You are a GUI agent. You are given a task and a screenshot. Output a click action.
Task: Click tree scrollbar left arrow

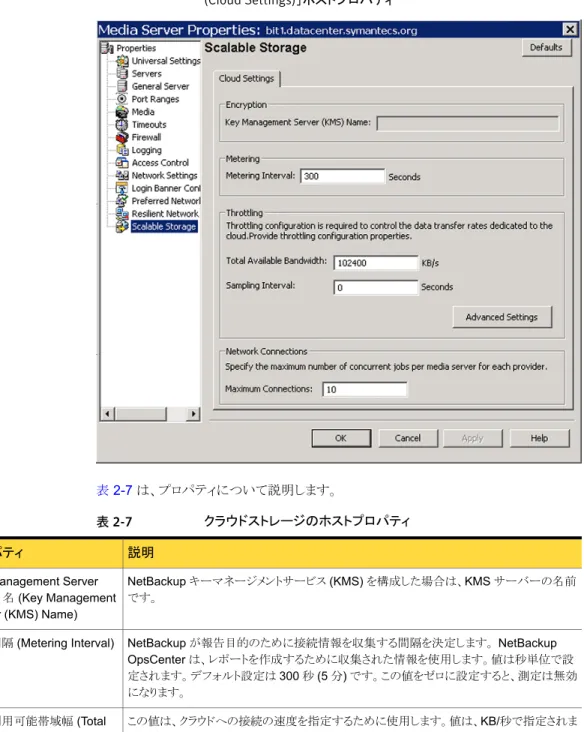tap(107, 414)
